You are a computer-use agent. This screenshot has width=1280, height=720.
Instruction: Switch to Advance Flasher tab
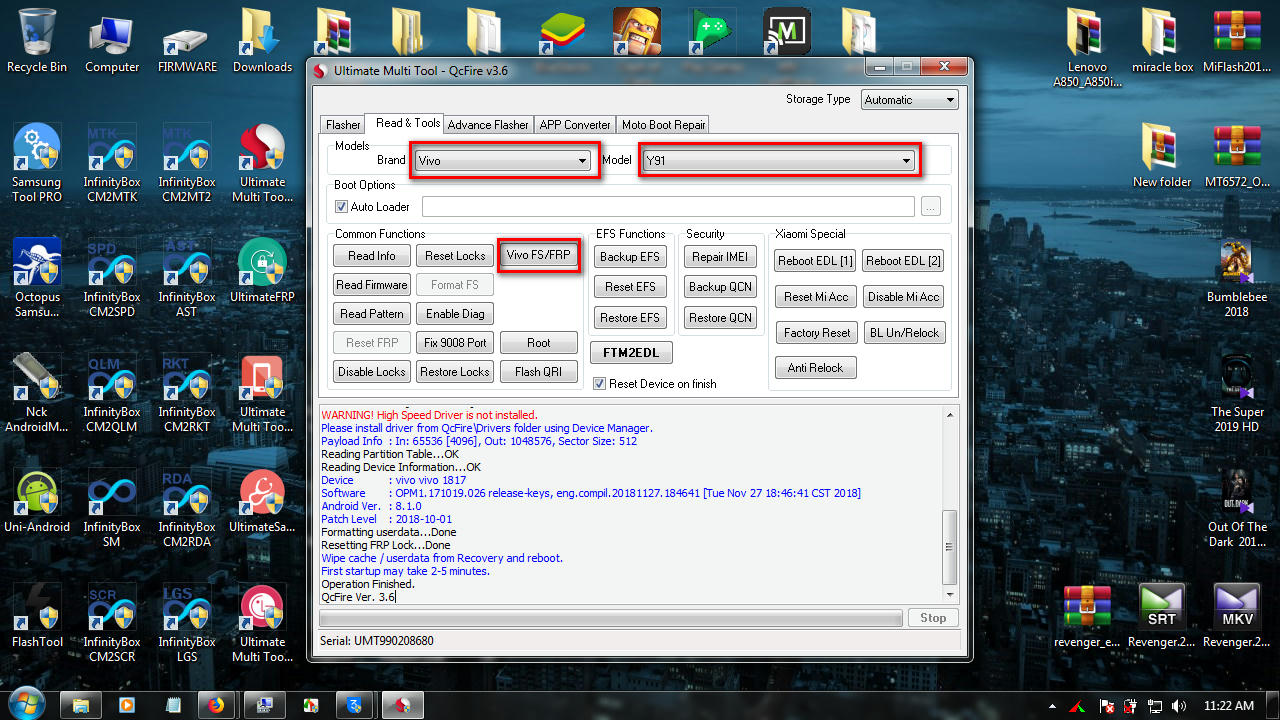tap(488, 125)
